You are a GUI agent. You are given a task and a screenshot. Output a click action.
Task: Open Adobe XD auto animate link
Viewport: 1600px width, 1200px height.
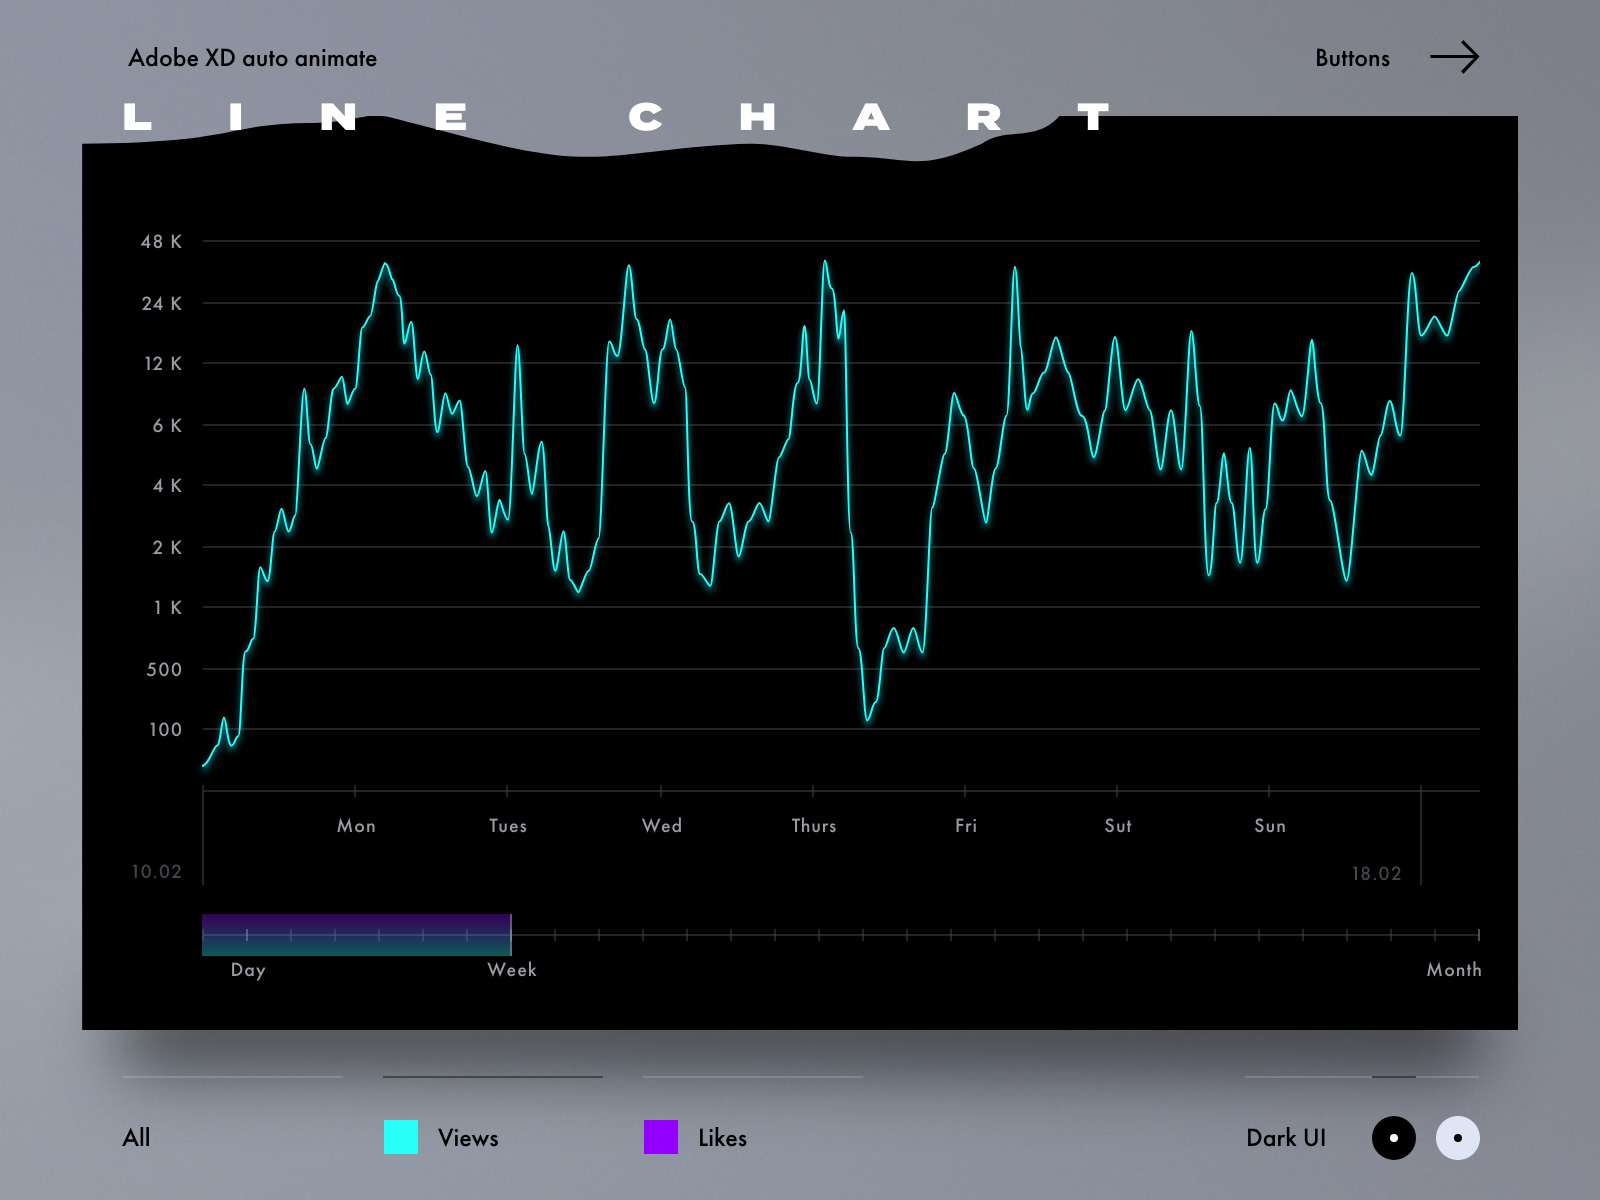tap(252, 57)
